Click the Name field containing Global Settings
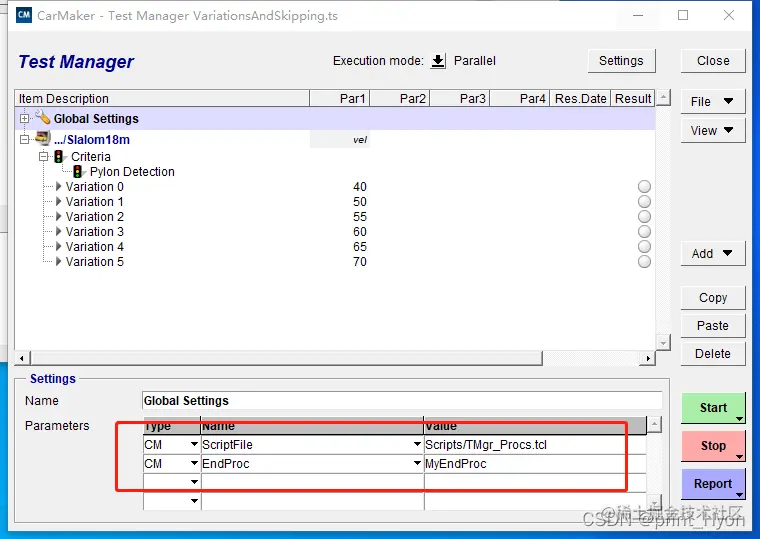This screenshot has height=539, width=760. point(402,401)
